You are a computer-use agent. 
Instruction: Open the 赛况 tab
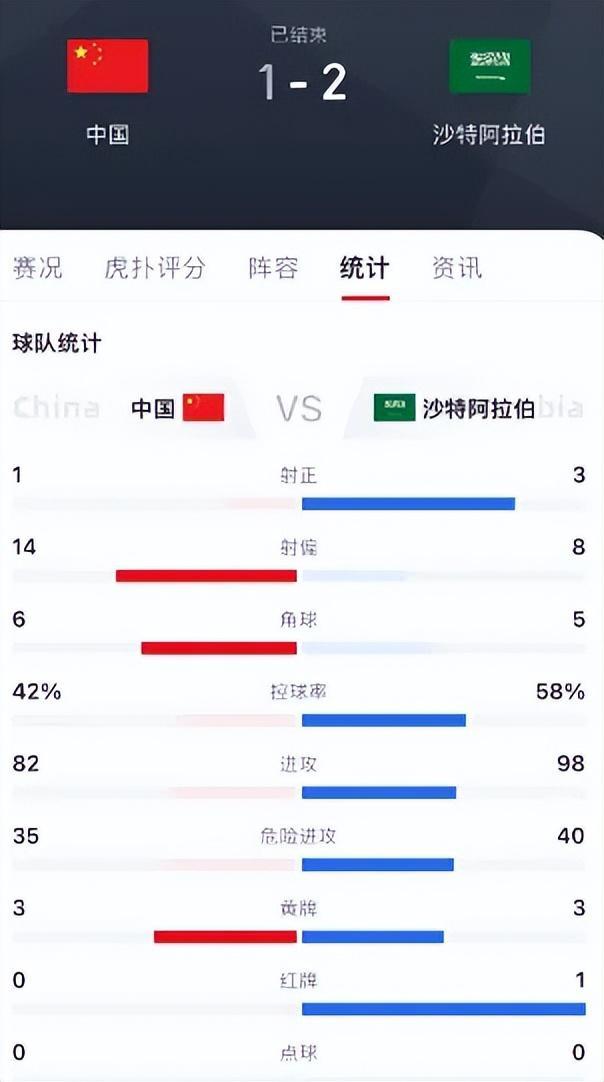click(38, 268)
